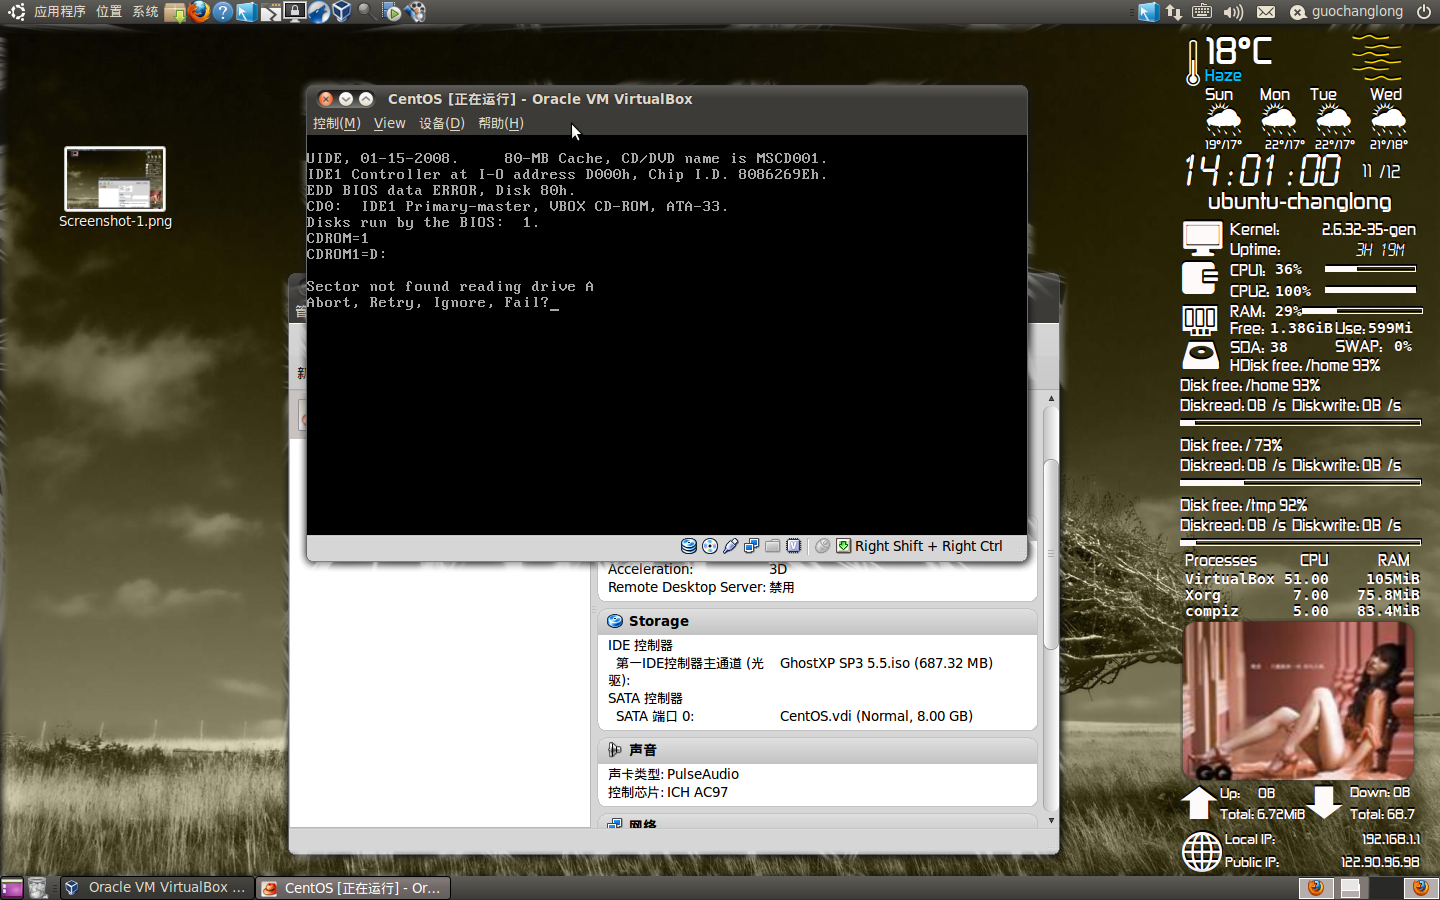
Task: Click the Remote Desktop Server: 禁用 line
Action: pyautogui.click(x=701, y=587)
